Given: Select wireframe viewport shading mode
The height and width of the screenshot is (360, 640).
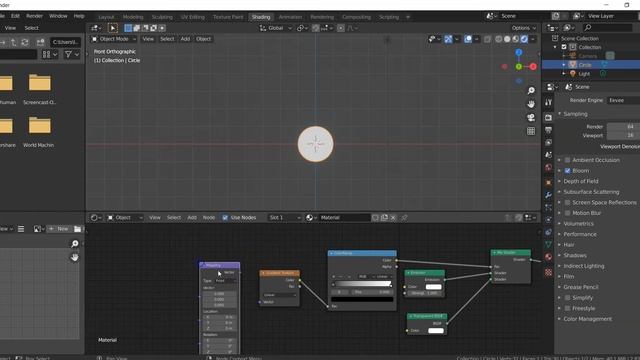Looking at the screenshot, I should click(x=498, y=39).
